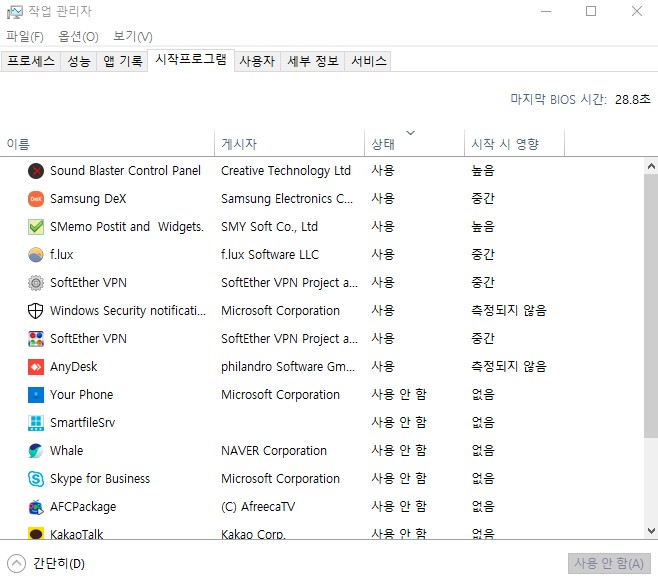The width and height of the screenshot is (658, 585).
Task: Click 높음 impact in Sound Blaster row
Action: click(483, 171)
